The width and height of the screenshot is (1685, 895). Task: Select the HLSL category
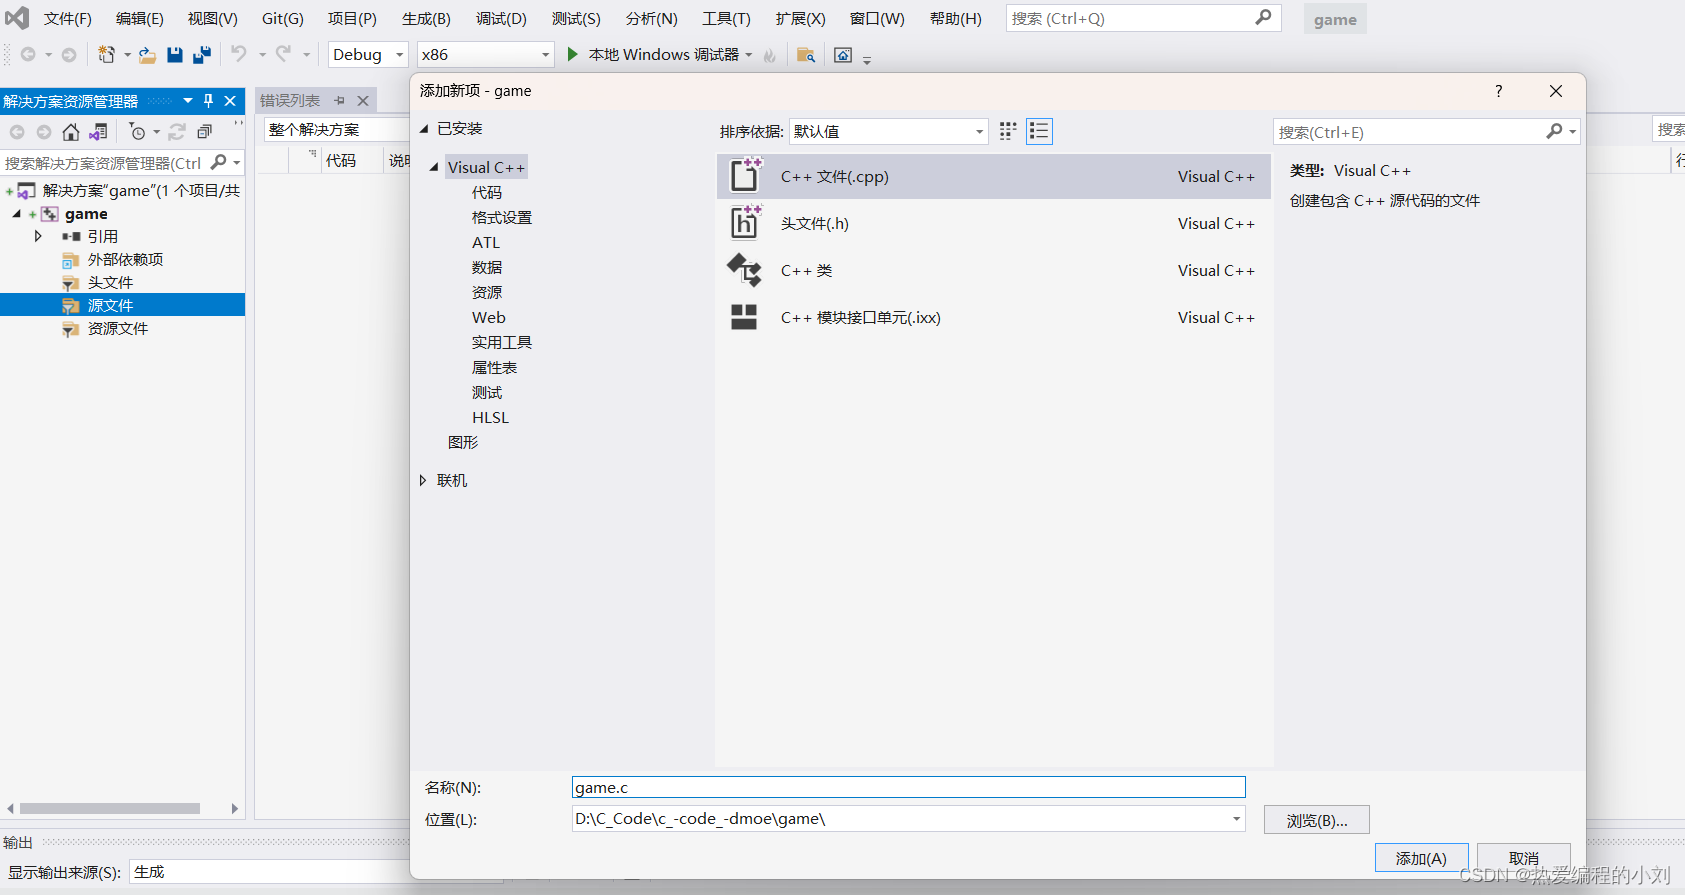(x=490, y=417)
